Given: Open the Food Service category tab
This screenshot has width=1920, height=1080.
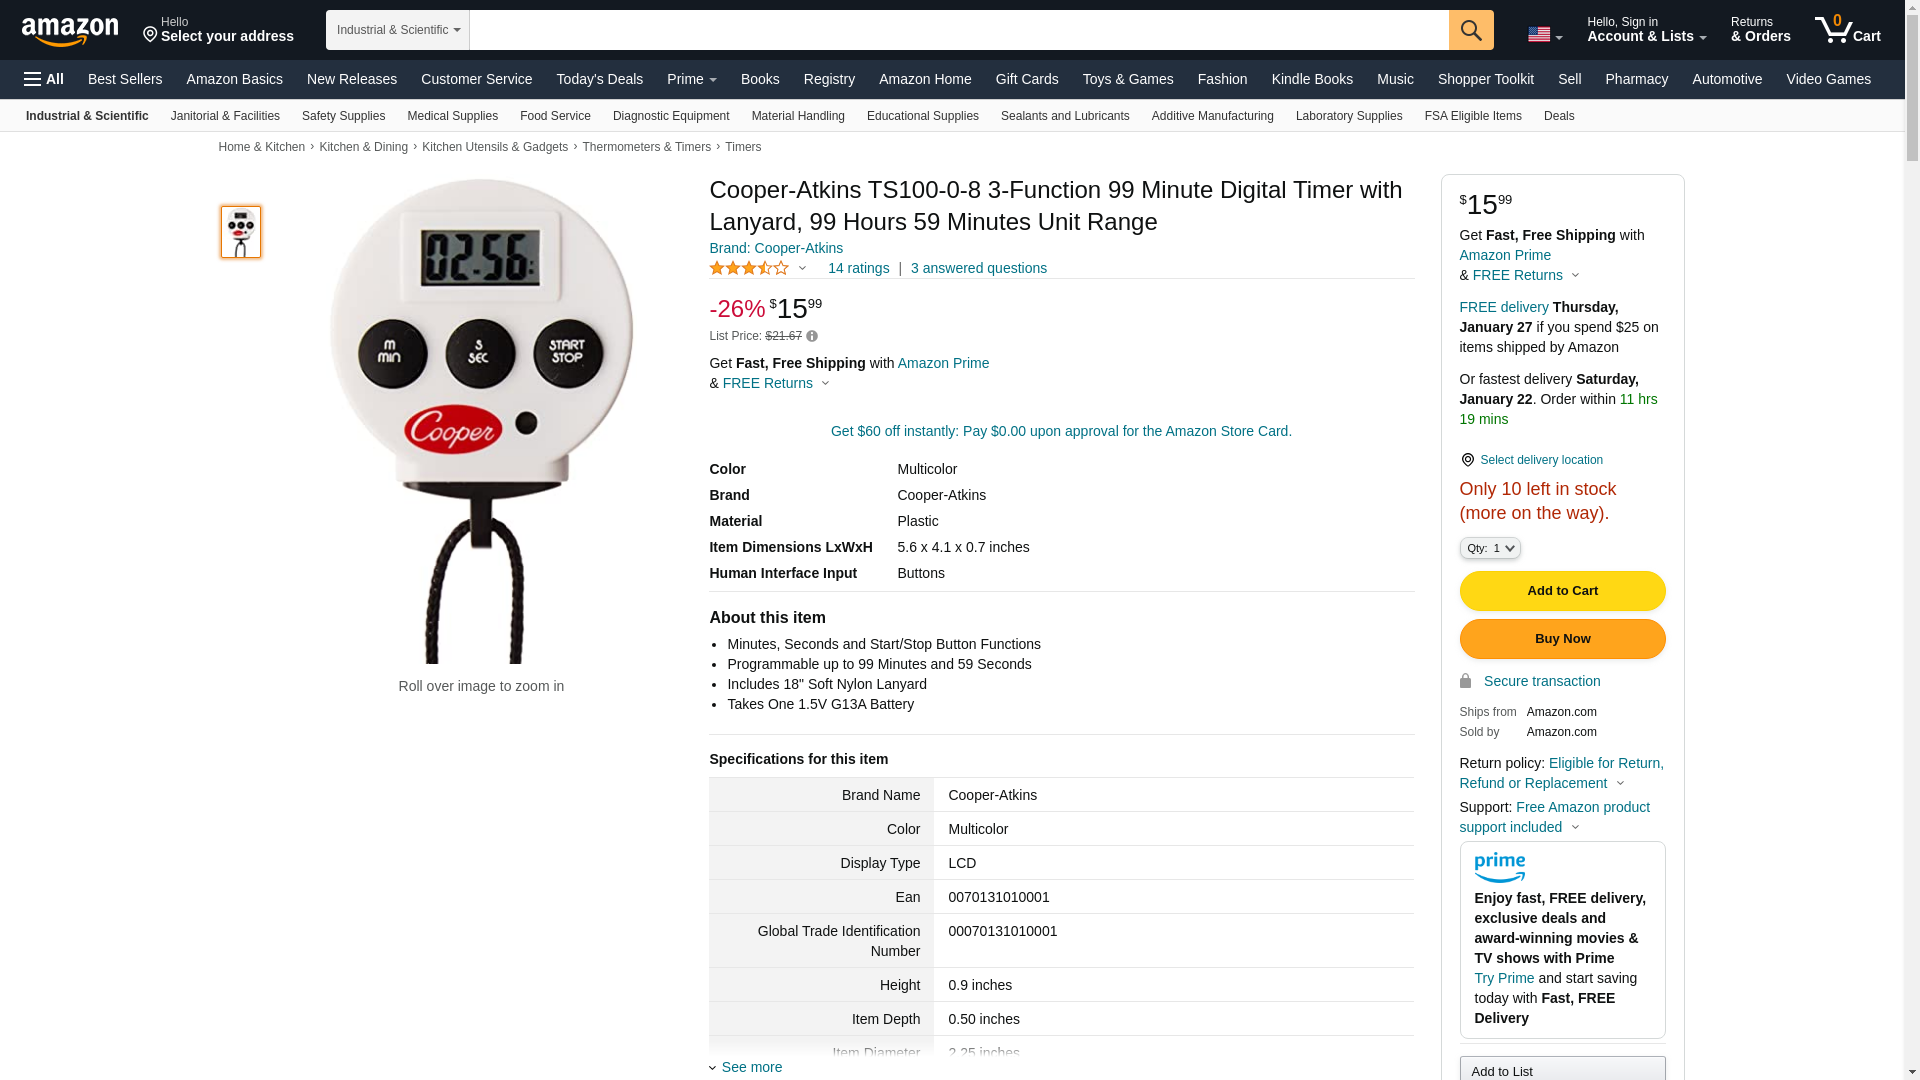Looking at the screenshot, I should point(555,116).
